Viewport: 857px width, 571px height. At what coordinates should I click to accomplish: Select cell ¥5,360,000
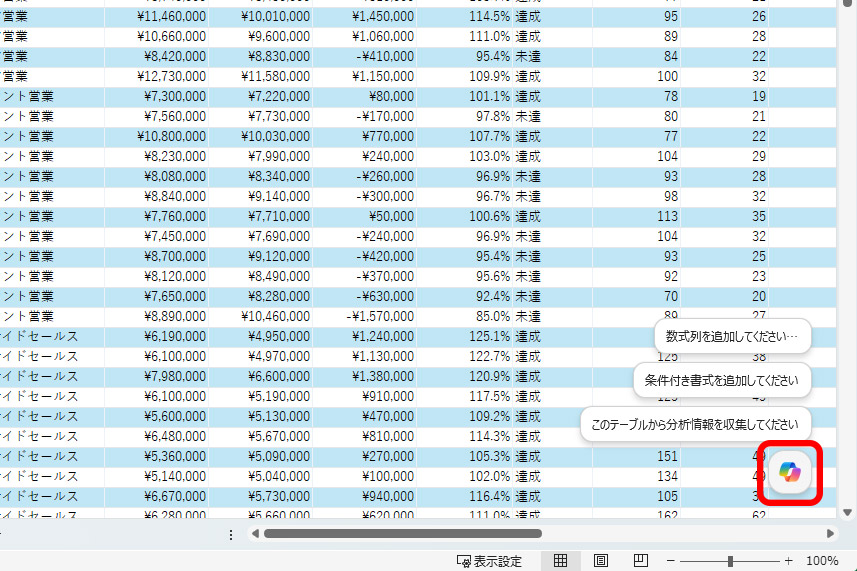[157, 456]
